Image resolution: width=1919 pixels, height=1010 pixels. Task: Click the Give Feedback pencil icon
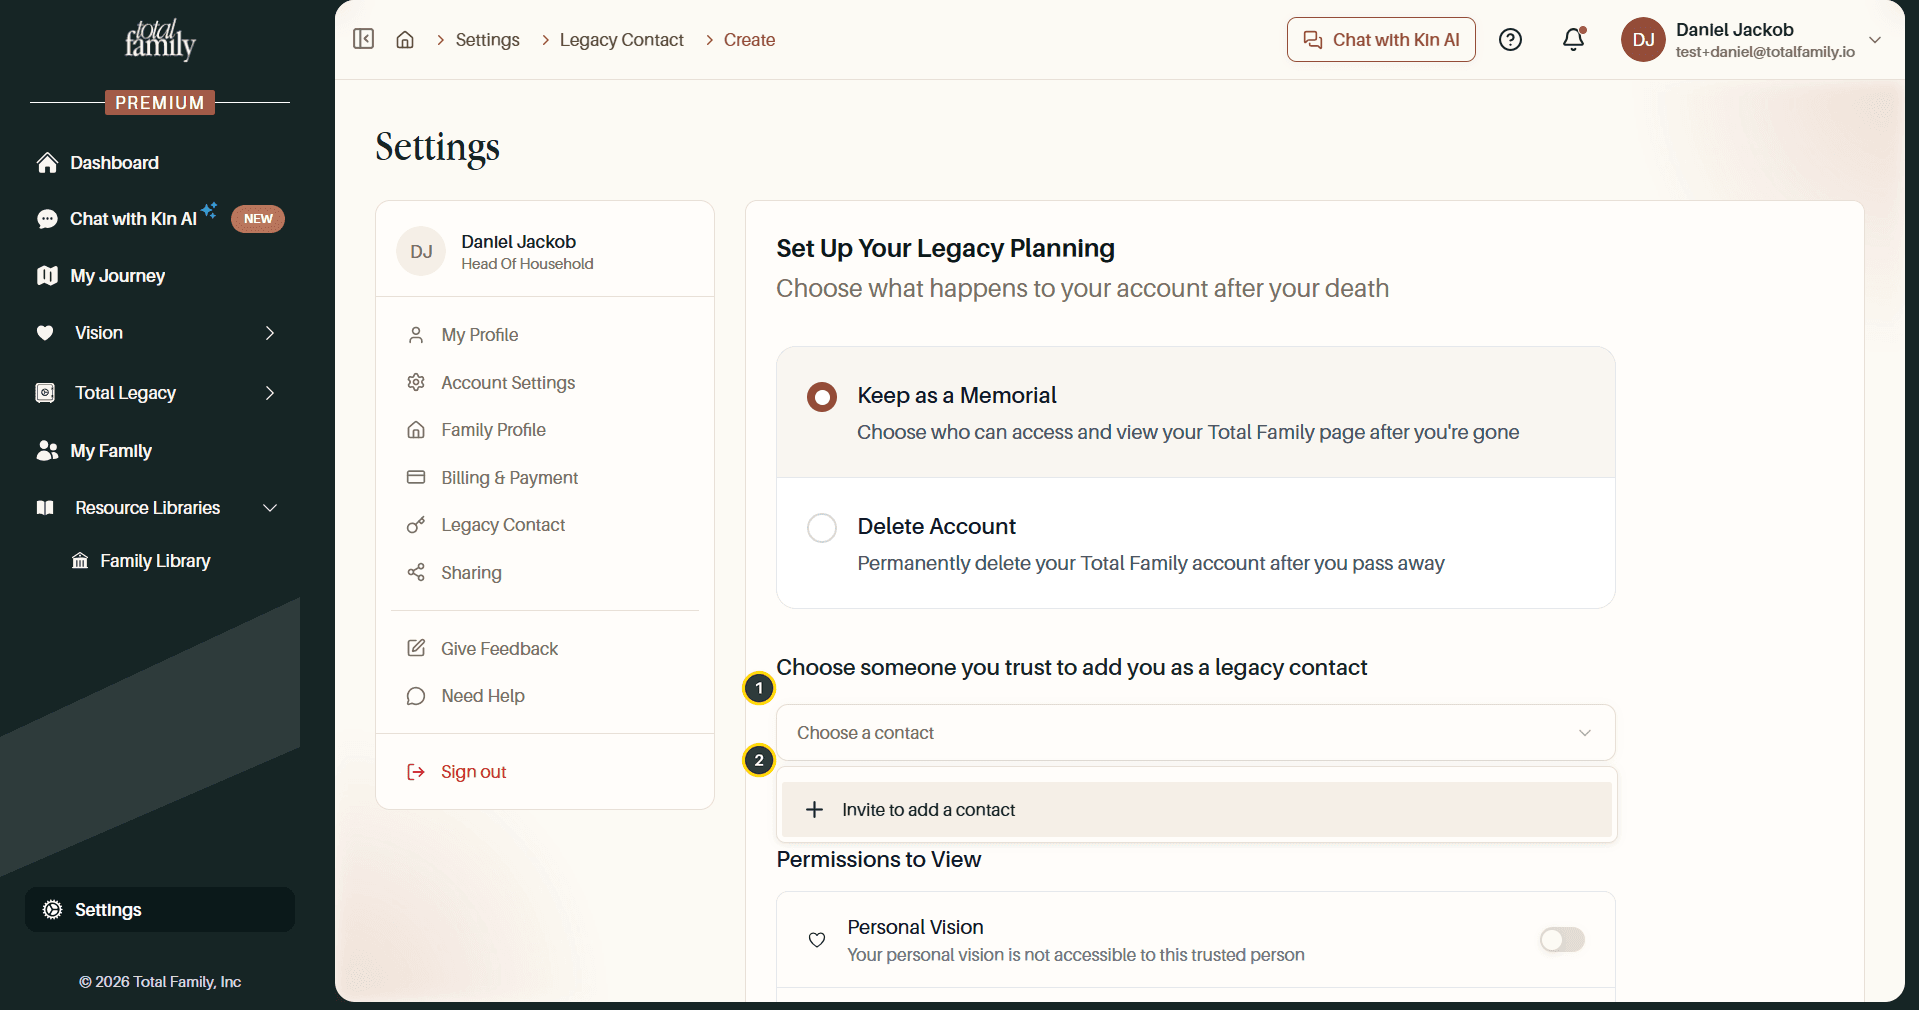416,649
